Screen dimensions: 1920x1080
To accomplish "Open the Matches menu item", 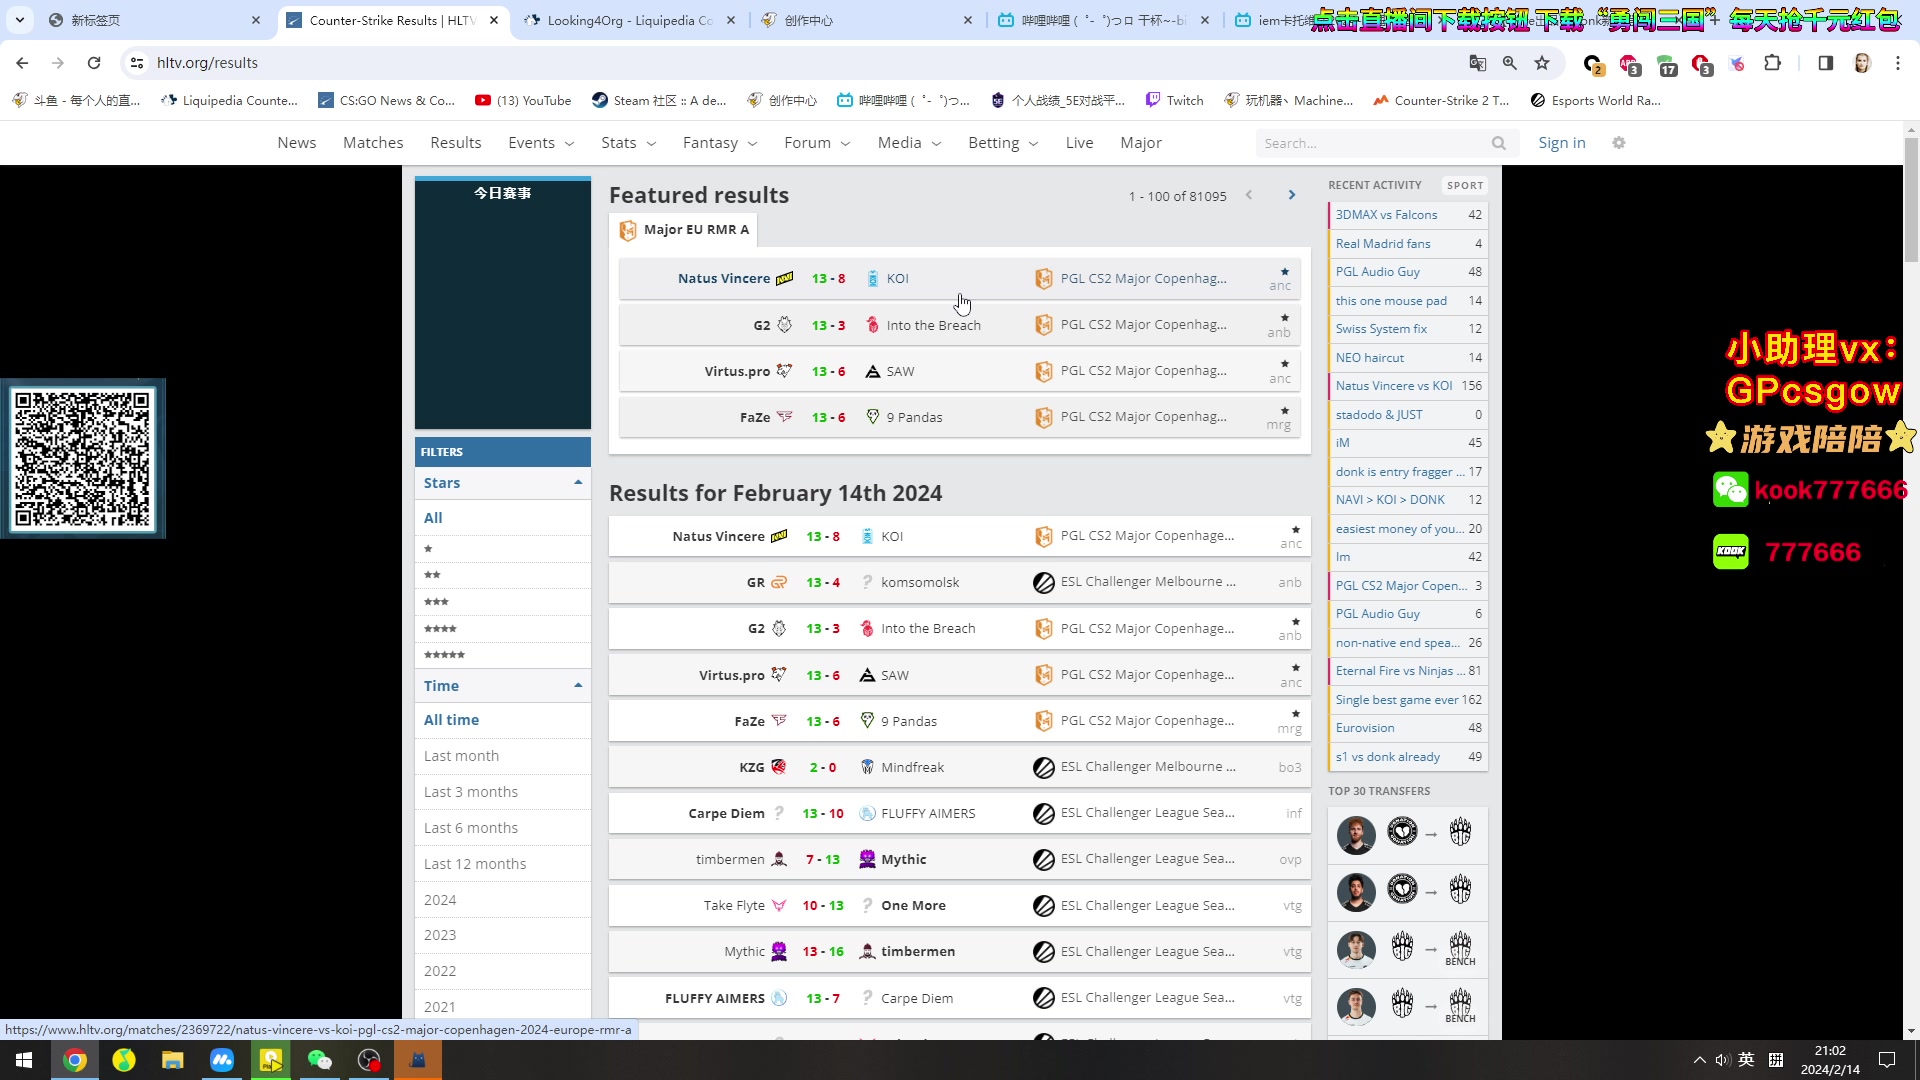I will 373,143.
